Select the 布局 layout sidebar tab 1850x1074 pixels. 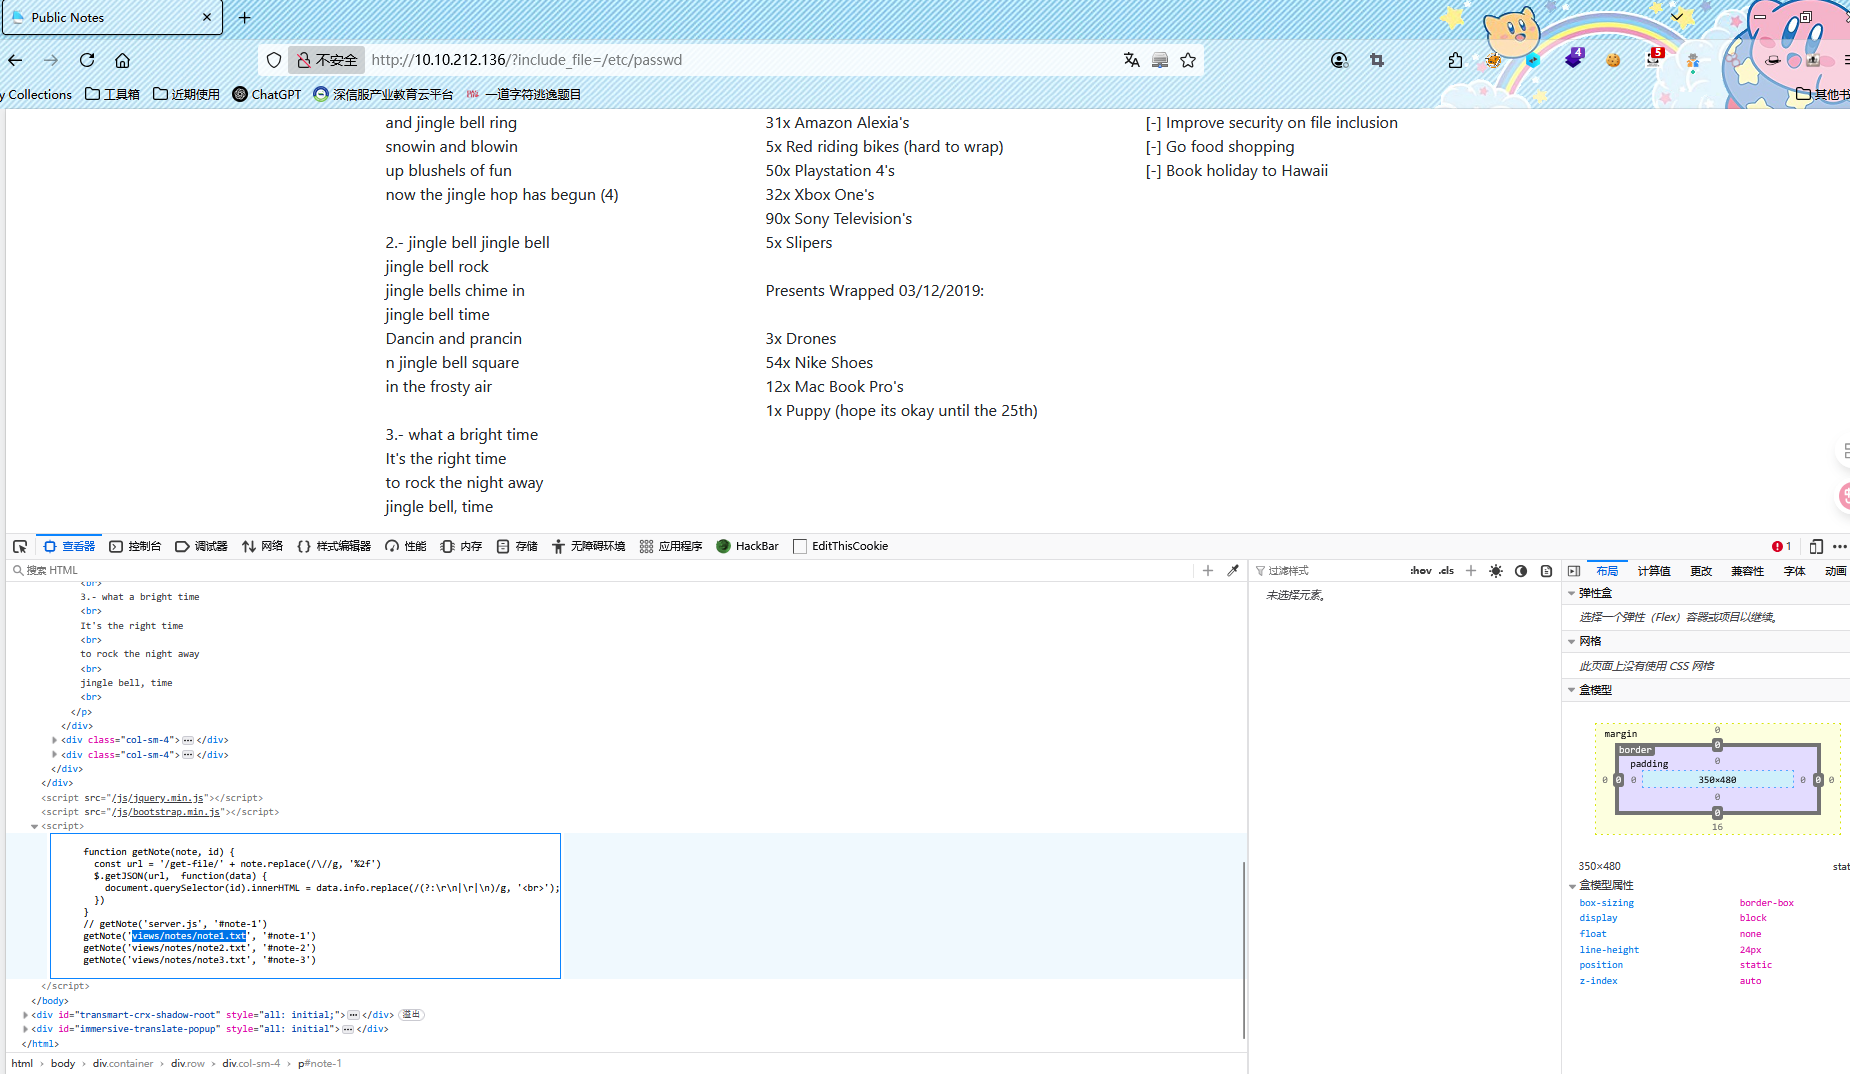pos(1607,571)
